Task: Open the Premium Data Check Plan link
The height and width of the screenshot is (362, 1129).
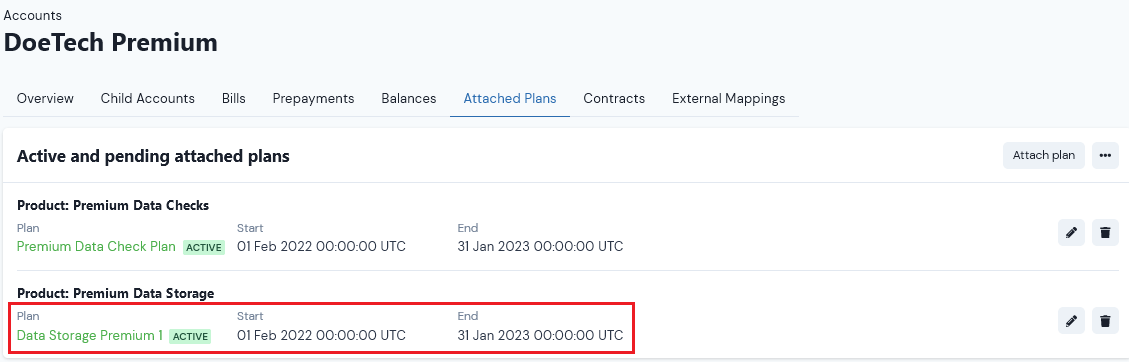Action: coord(96,247)
